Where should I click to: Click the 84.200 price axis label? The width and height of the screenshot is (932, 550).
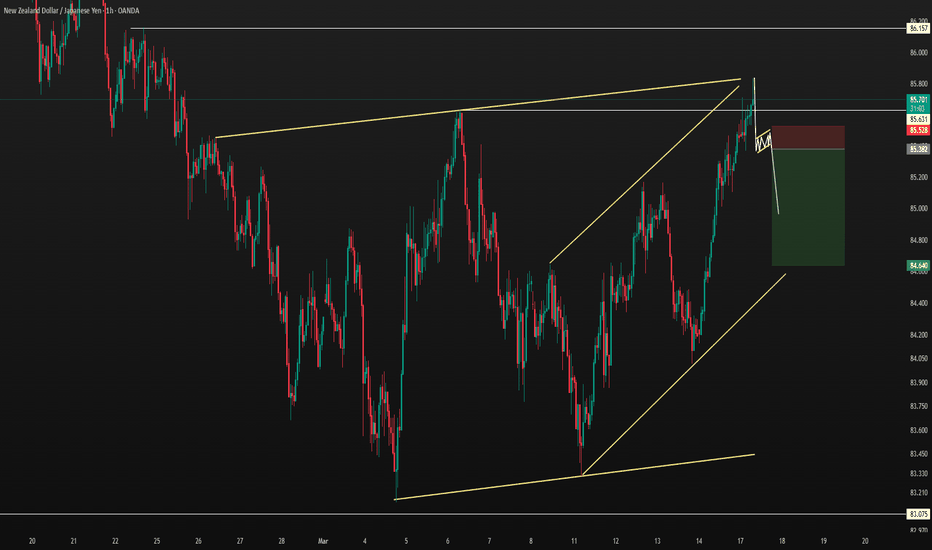(x=918, y=335)
